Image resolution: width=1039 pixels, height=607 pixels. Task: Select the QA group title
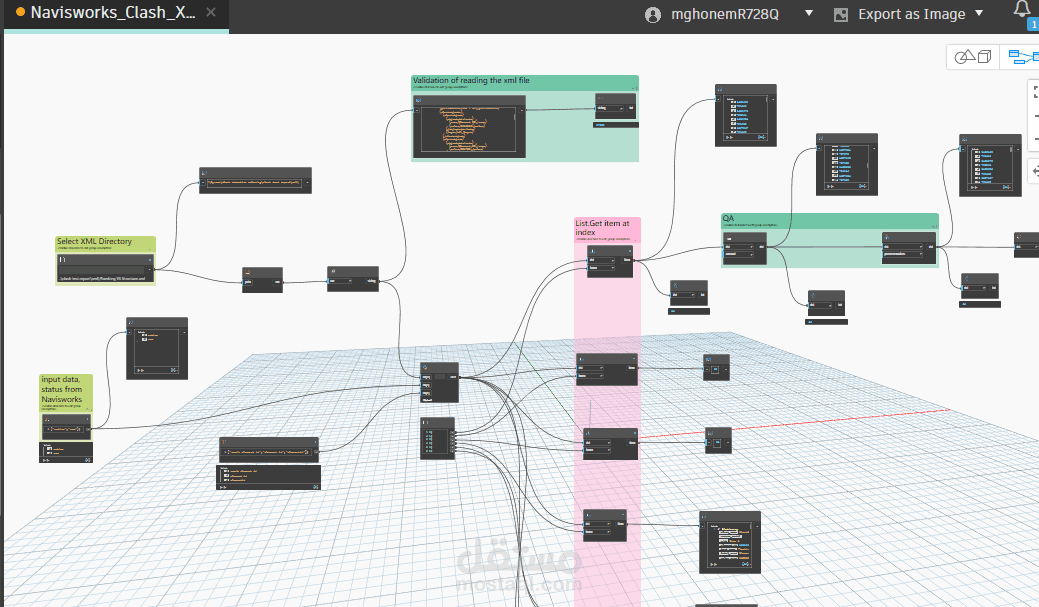point(728,218)
